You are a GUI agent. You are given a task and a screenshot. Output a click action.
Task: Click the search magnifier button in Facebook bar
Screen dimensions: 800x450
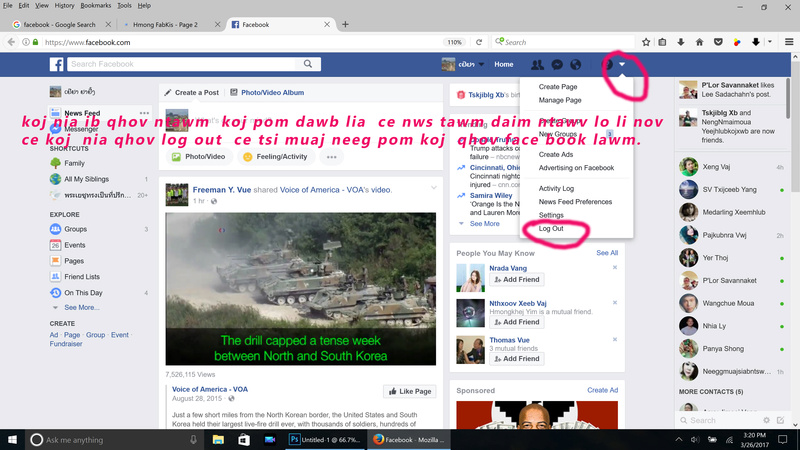pyautogui.click(x=308, y=64)
